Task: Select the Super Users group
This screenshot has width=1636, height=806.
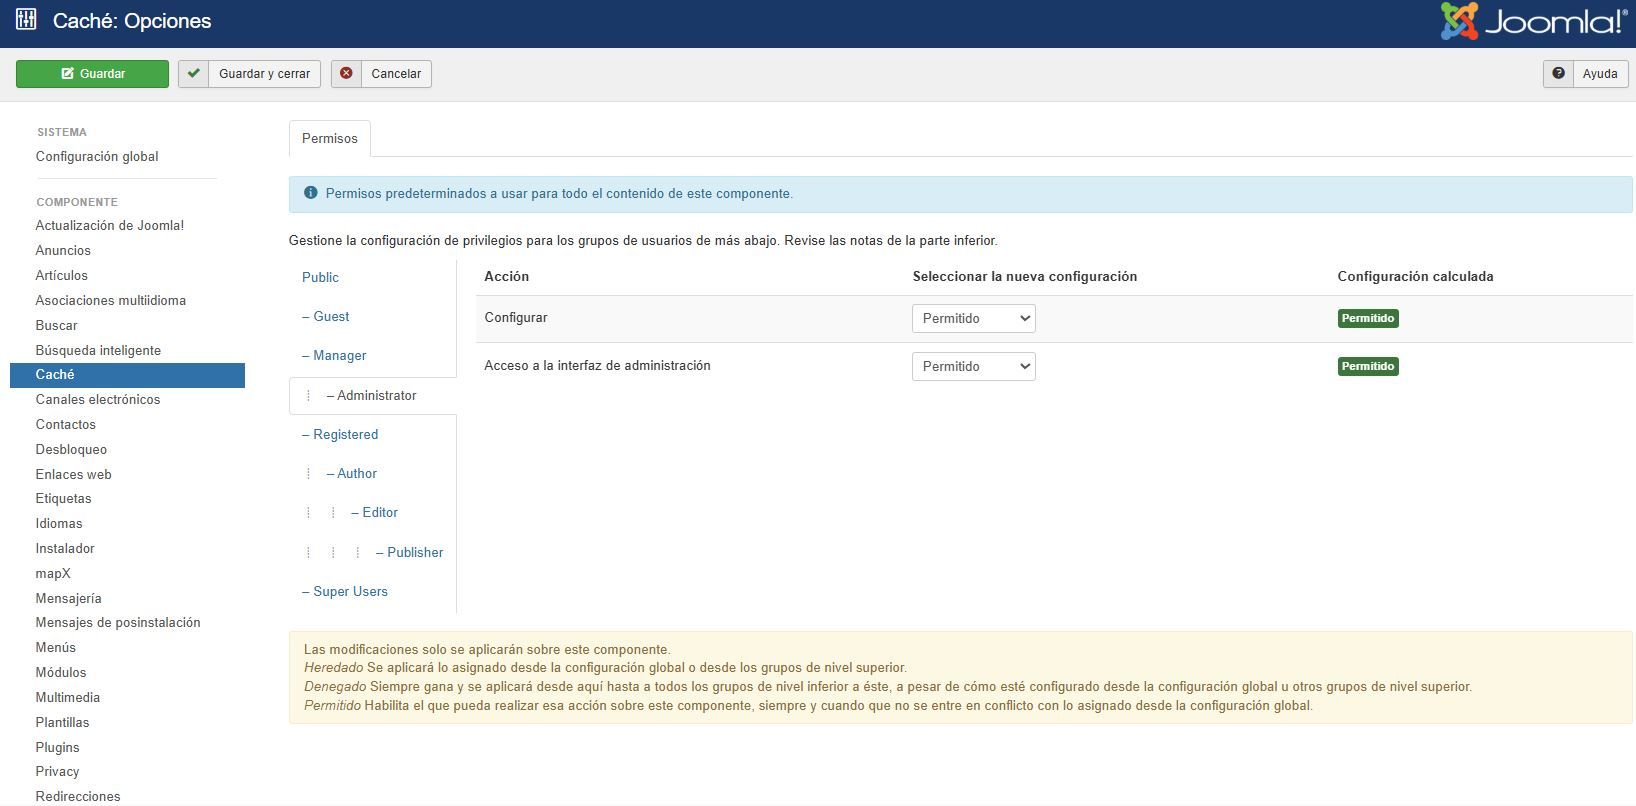Action: click(350, 592)
